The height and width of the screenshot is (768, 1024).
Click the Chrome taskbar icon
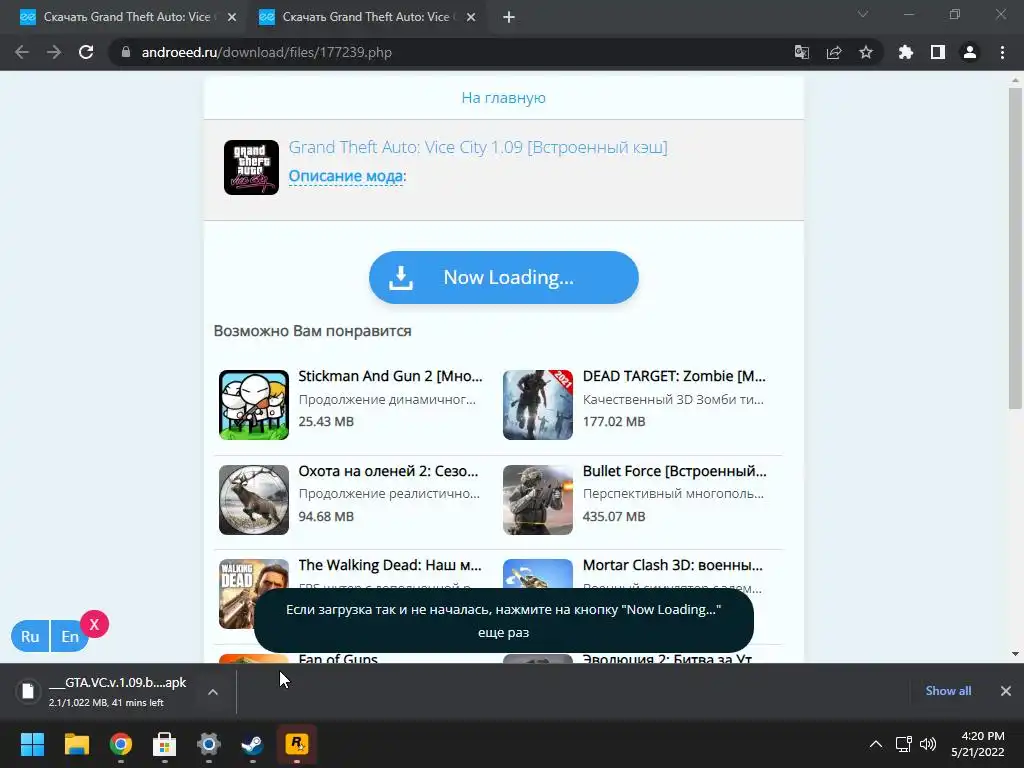tap(121, 744)
